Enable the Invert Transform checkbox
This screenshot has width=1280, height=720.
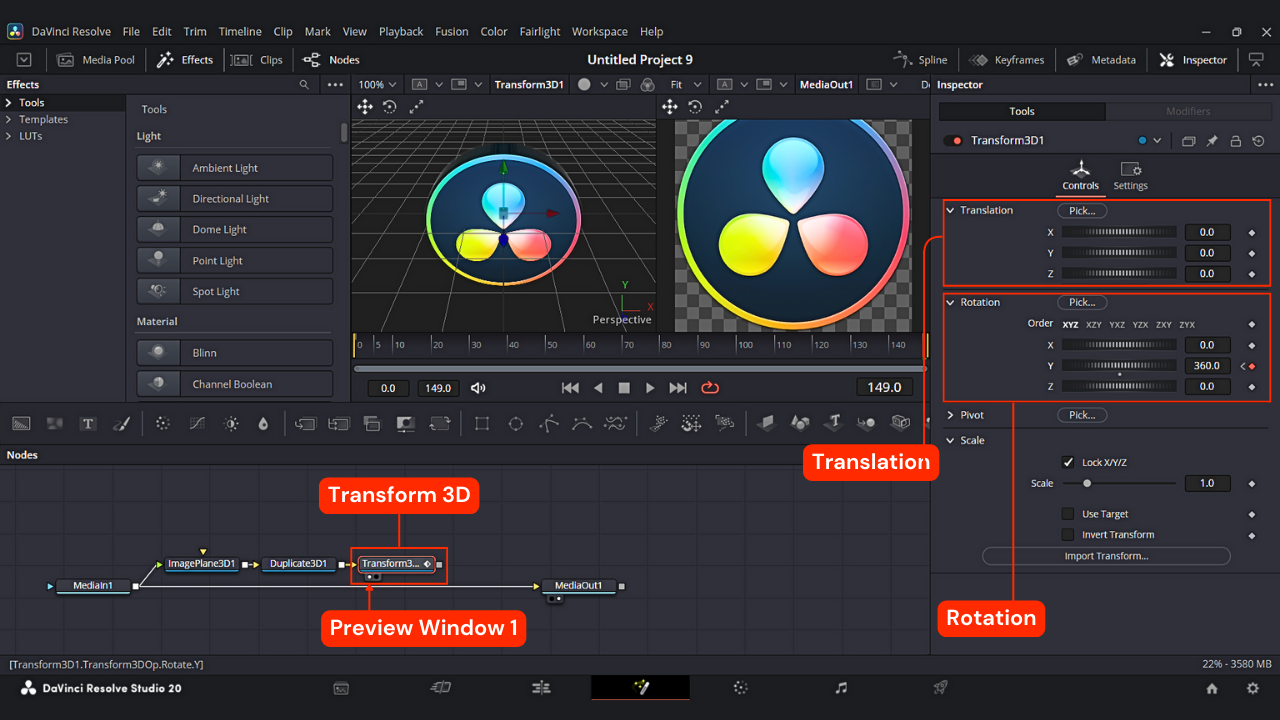(1068, 535)
